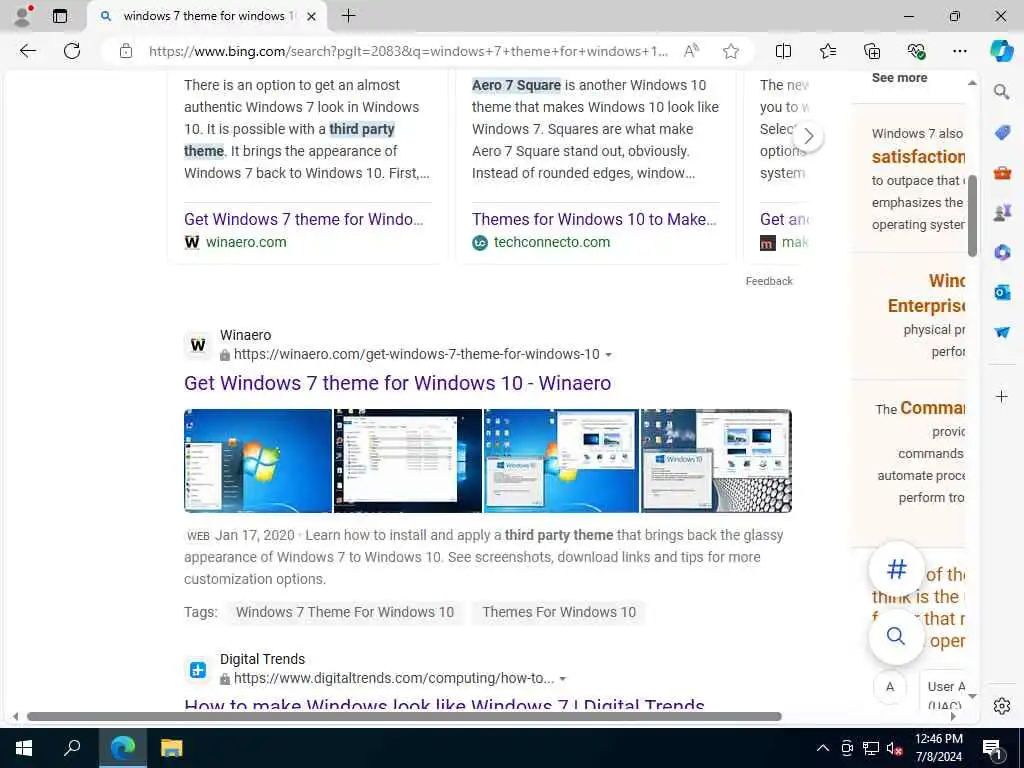Click the vertical scrollbar thumb
Screen dimensions: 1024x768
pos(972,216)
